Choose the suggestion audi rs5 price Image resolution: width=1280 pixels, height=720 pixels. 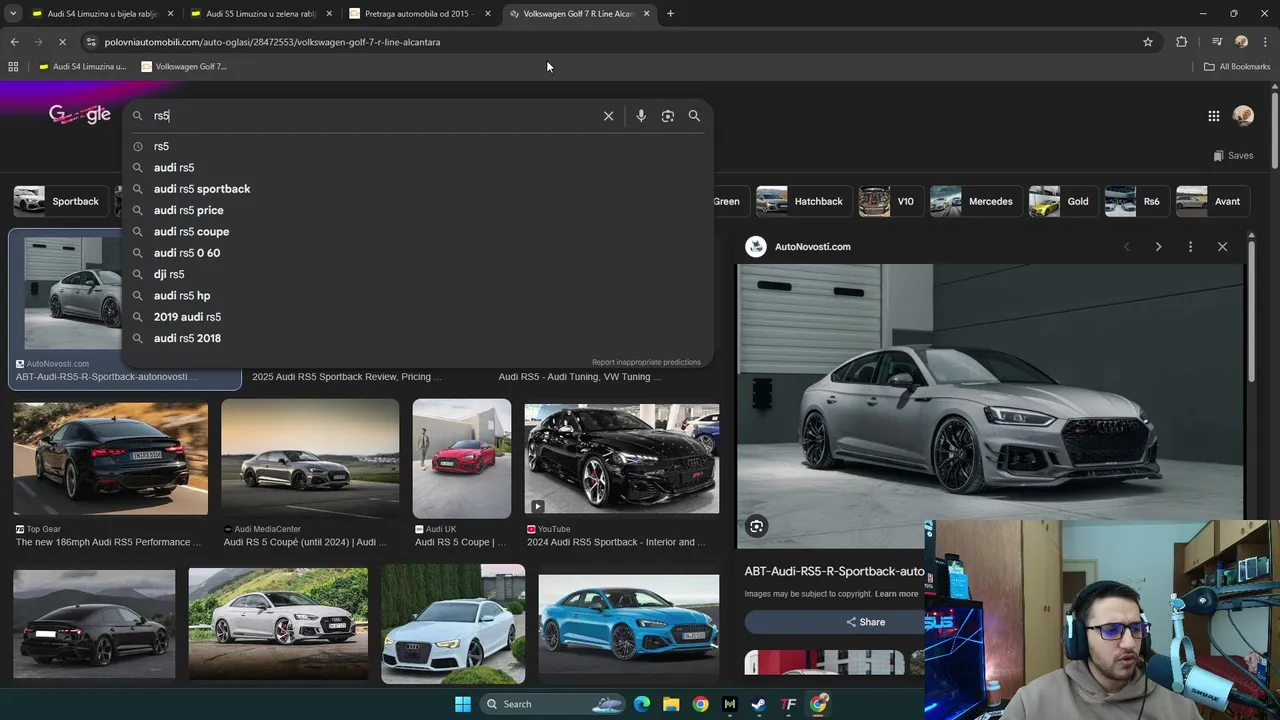click(x=418, y=210)
